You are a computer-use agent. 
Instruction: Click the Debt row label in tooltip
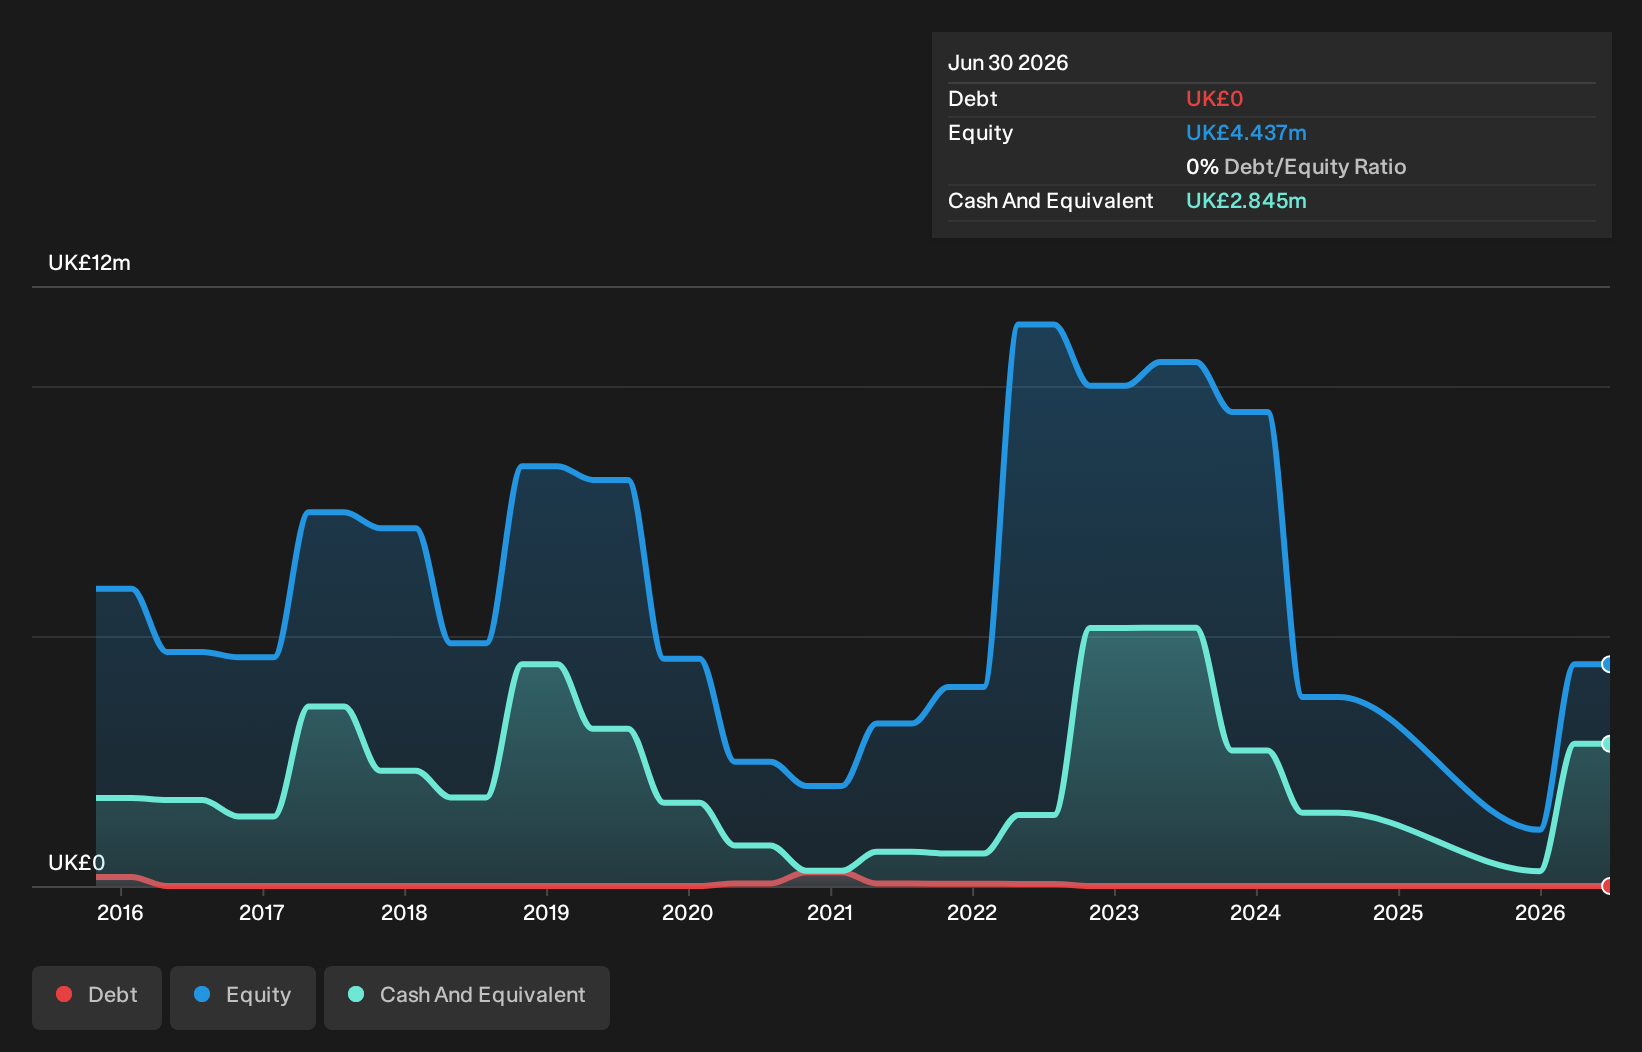pos(973,99)
